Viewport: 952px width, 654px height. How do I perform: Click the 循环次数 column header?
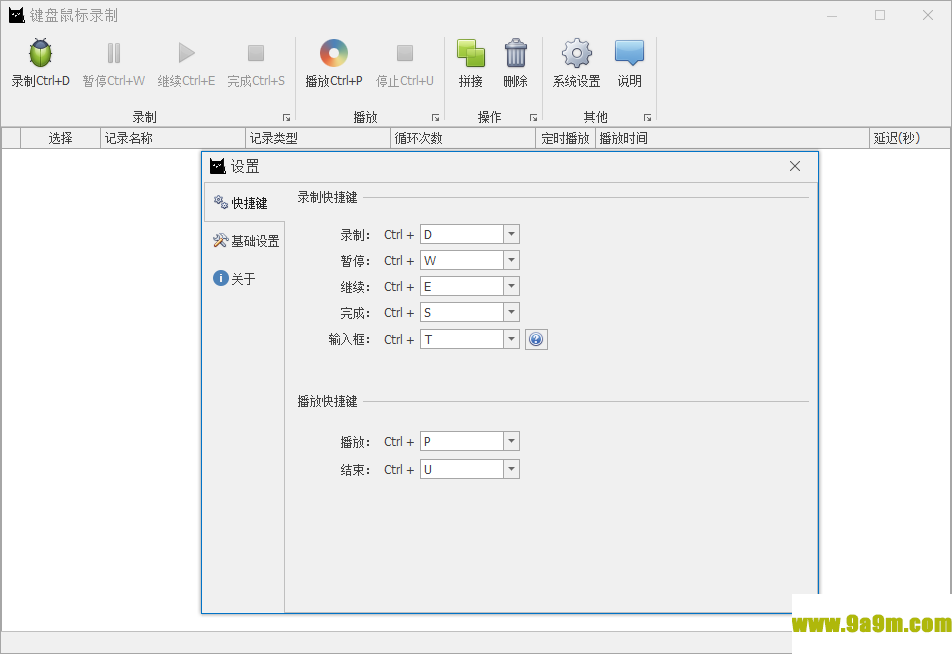pos(463,138)
